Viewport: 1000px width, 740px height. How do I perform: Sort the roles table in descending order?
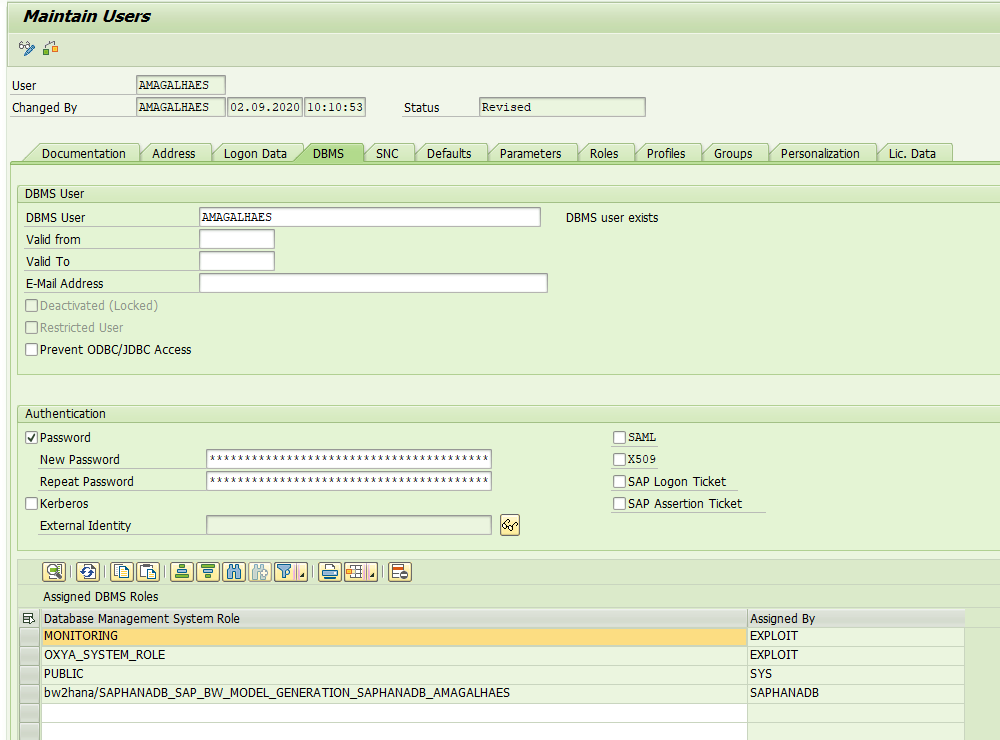[x=208, y=572]
